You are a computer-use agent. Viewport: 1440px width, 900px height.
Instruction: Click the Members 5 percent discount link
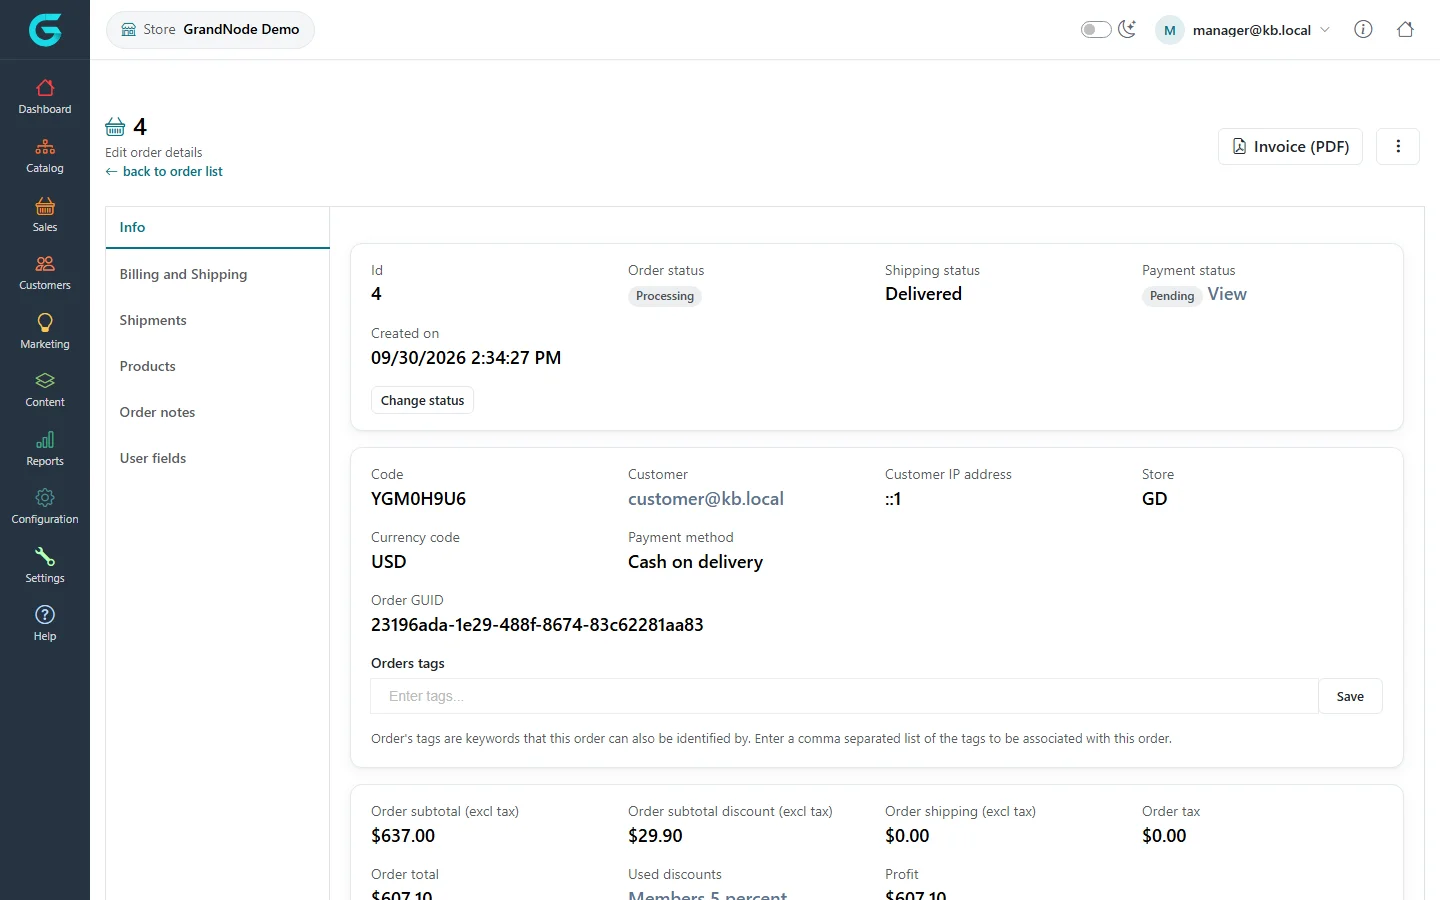tap(707, 895)
